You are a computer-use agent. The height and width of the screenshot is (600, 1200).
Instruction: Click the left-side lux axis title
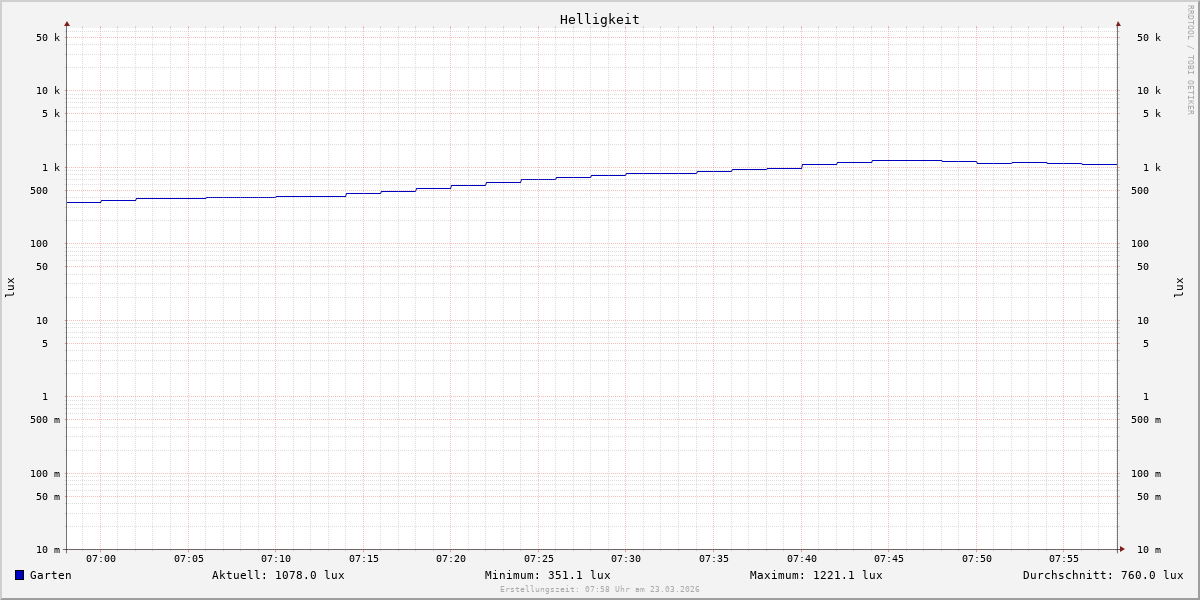[x=10, y=287]
